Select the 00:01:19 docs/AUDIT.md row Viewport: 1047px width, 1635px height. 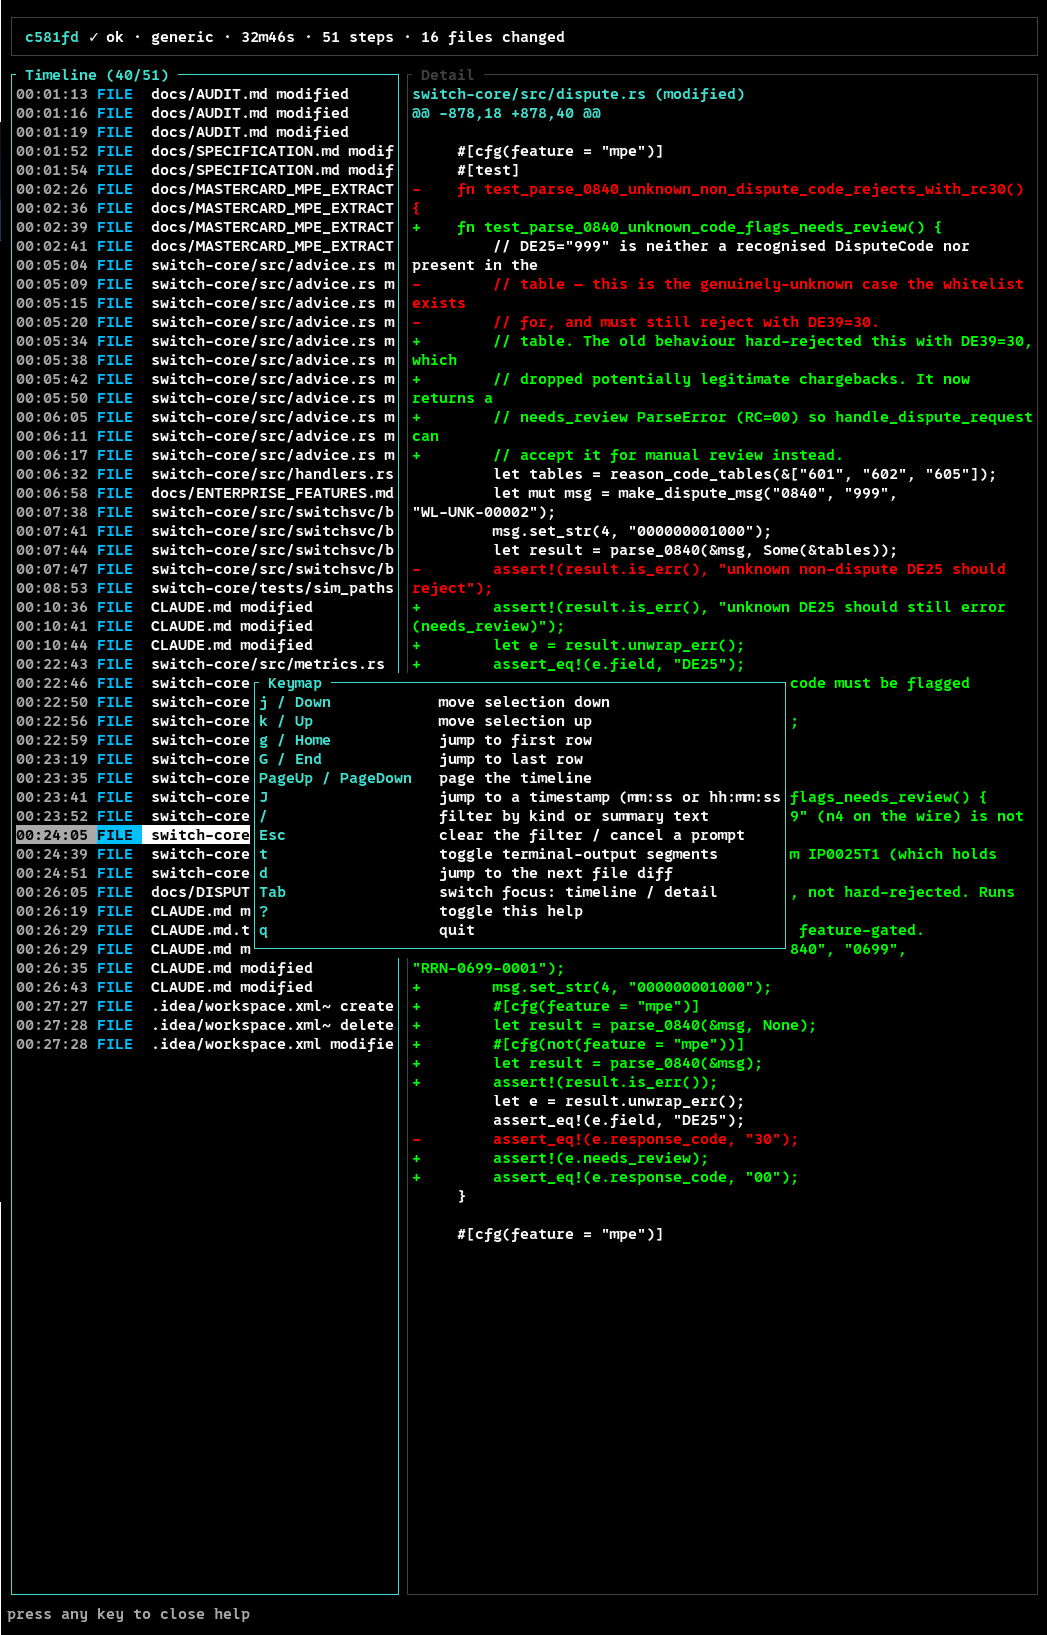pos(205,132)
